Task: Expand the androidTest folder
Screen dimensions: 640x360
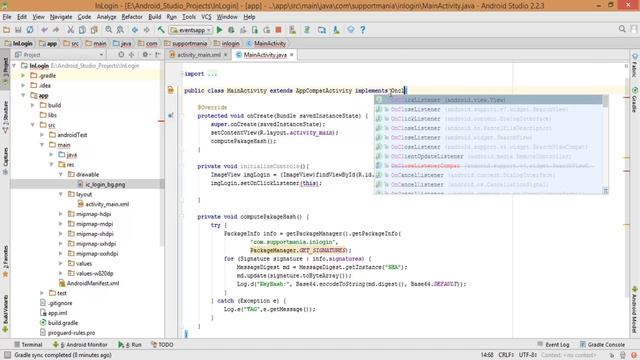Action: point(42,135)
